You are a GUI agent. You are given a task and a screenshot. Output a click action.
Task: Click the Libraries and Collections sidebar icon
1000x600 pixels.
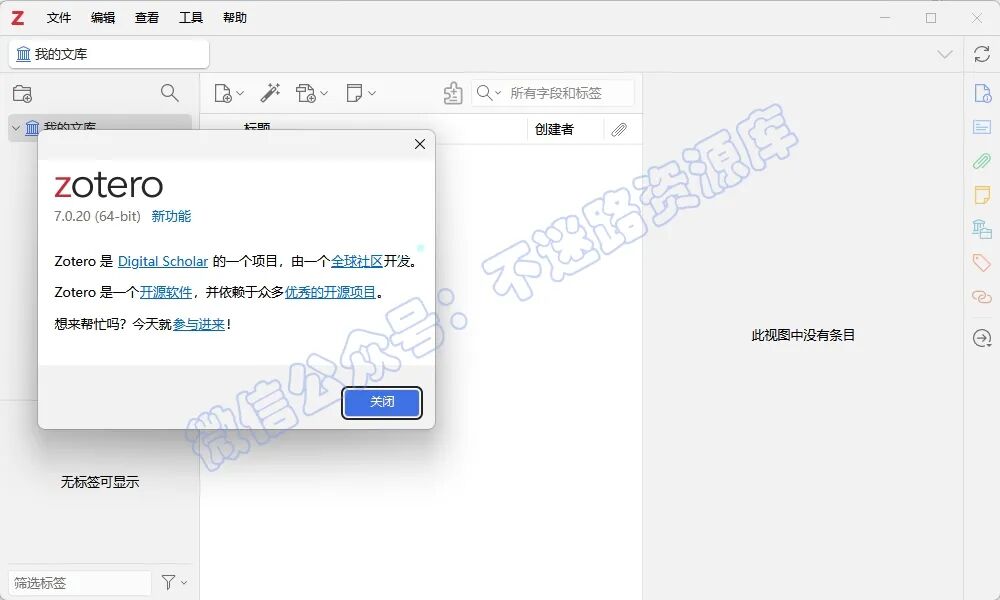point(982,229)
